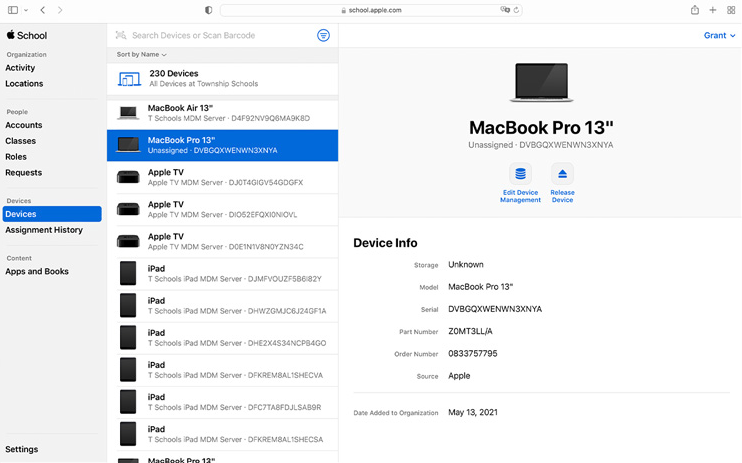Open the Share button in Safari
The height and width of the screenshot is (463, 742).
click(x=694, y=10)
